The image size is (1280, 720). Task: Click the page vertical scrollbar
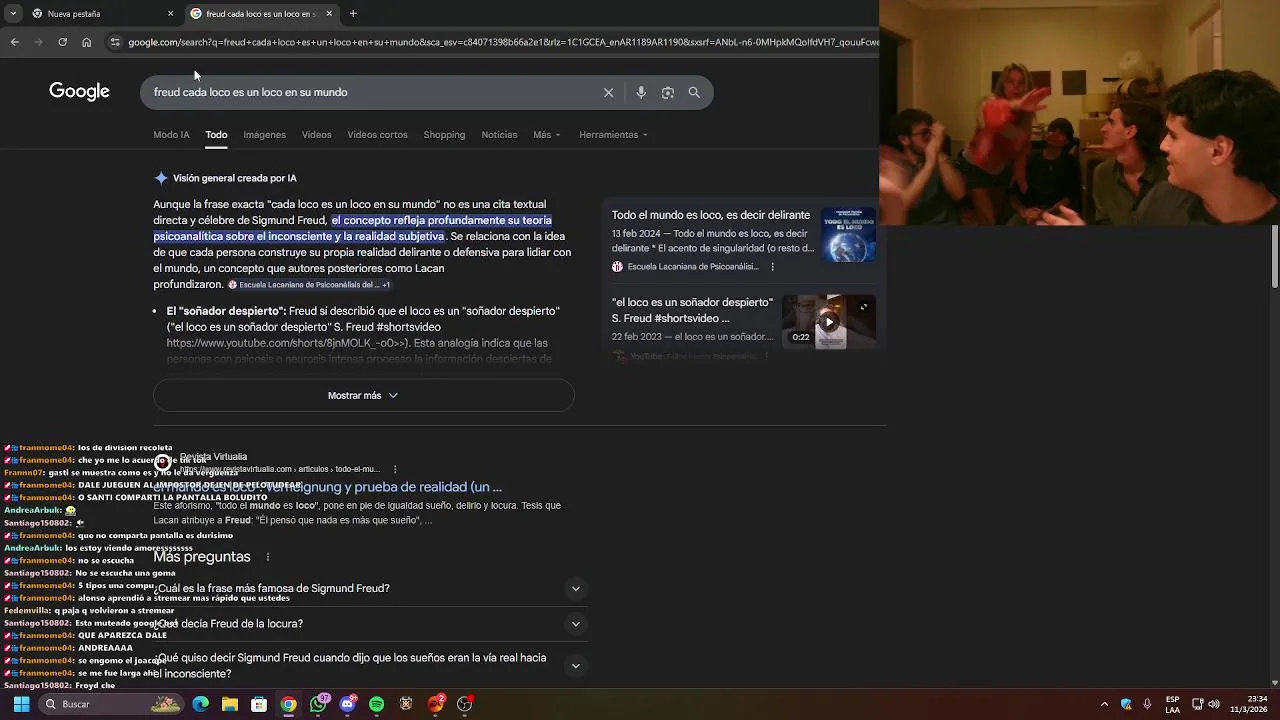[x=1275, y=256]
